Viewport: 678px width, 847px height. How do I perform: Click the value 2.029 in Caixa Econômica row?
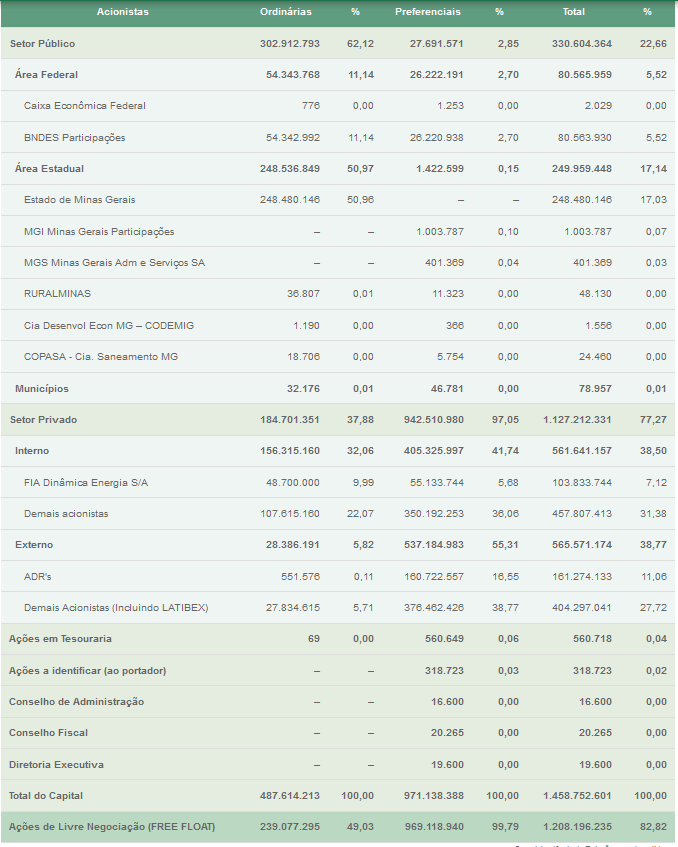pyautogui.click(x=598, y=106)
